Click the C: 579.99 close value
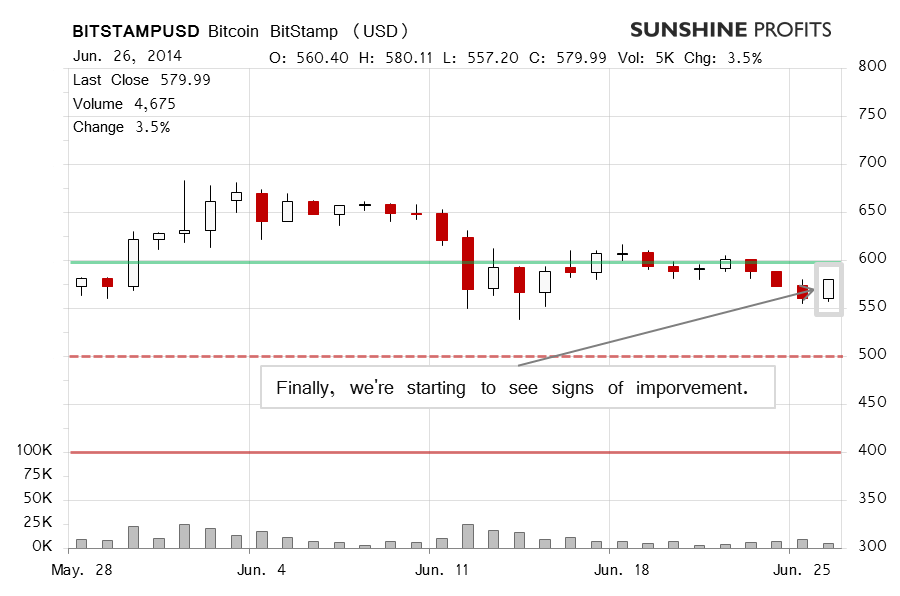Image resolution: width=900 pixels, height=596 pixels. pyautogui.click(x=567, y=58)
